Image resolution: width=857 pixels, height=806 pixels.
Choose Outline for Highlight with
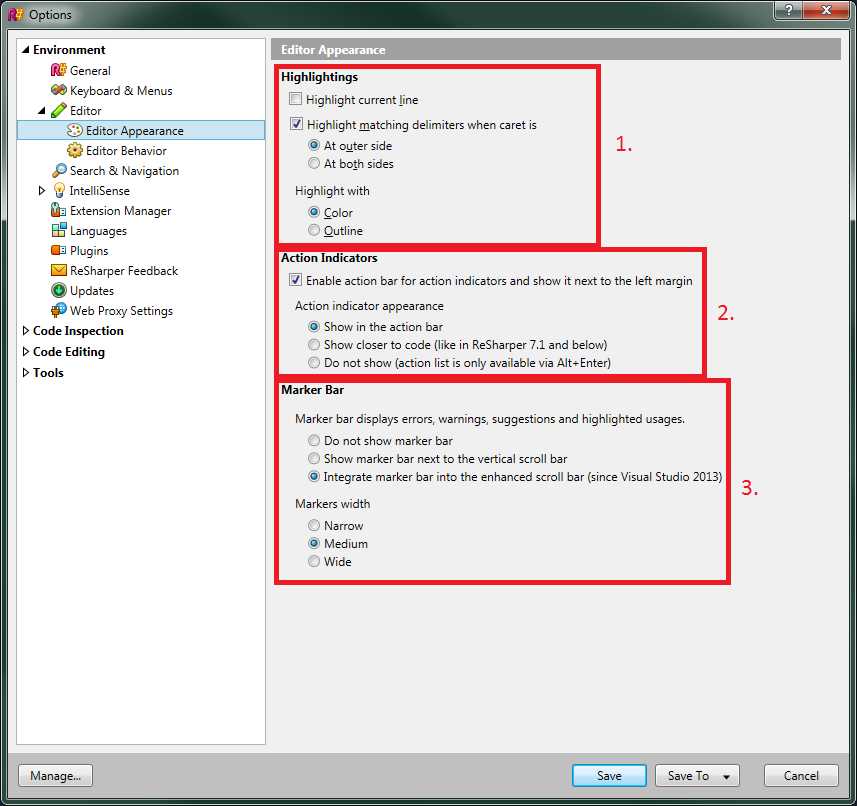(x=313, y=231)
